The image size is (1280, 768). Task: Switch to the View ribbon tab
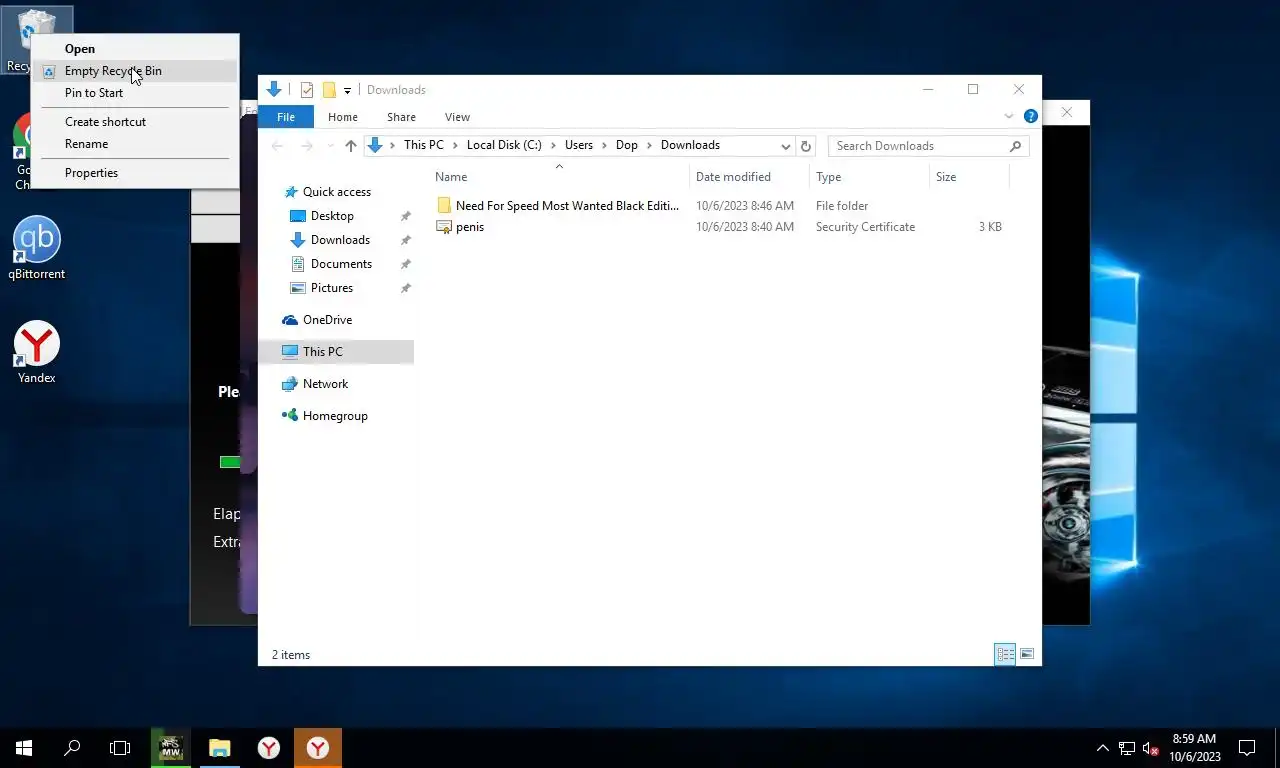[x=457, y=117]
